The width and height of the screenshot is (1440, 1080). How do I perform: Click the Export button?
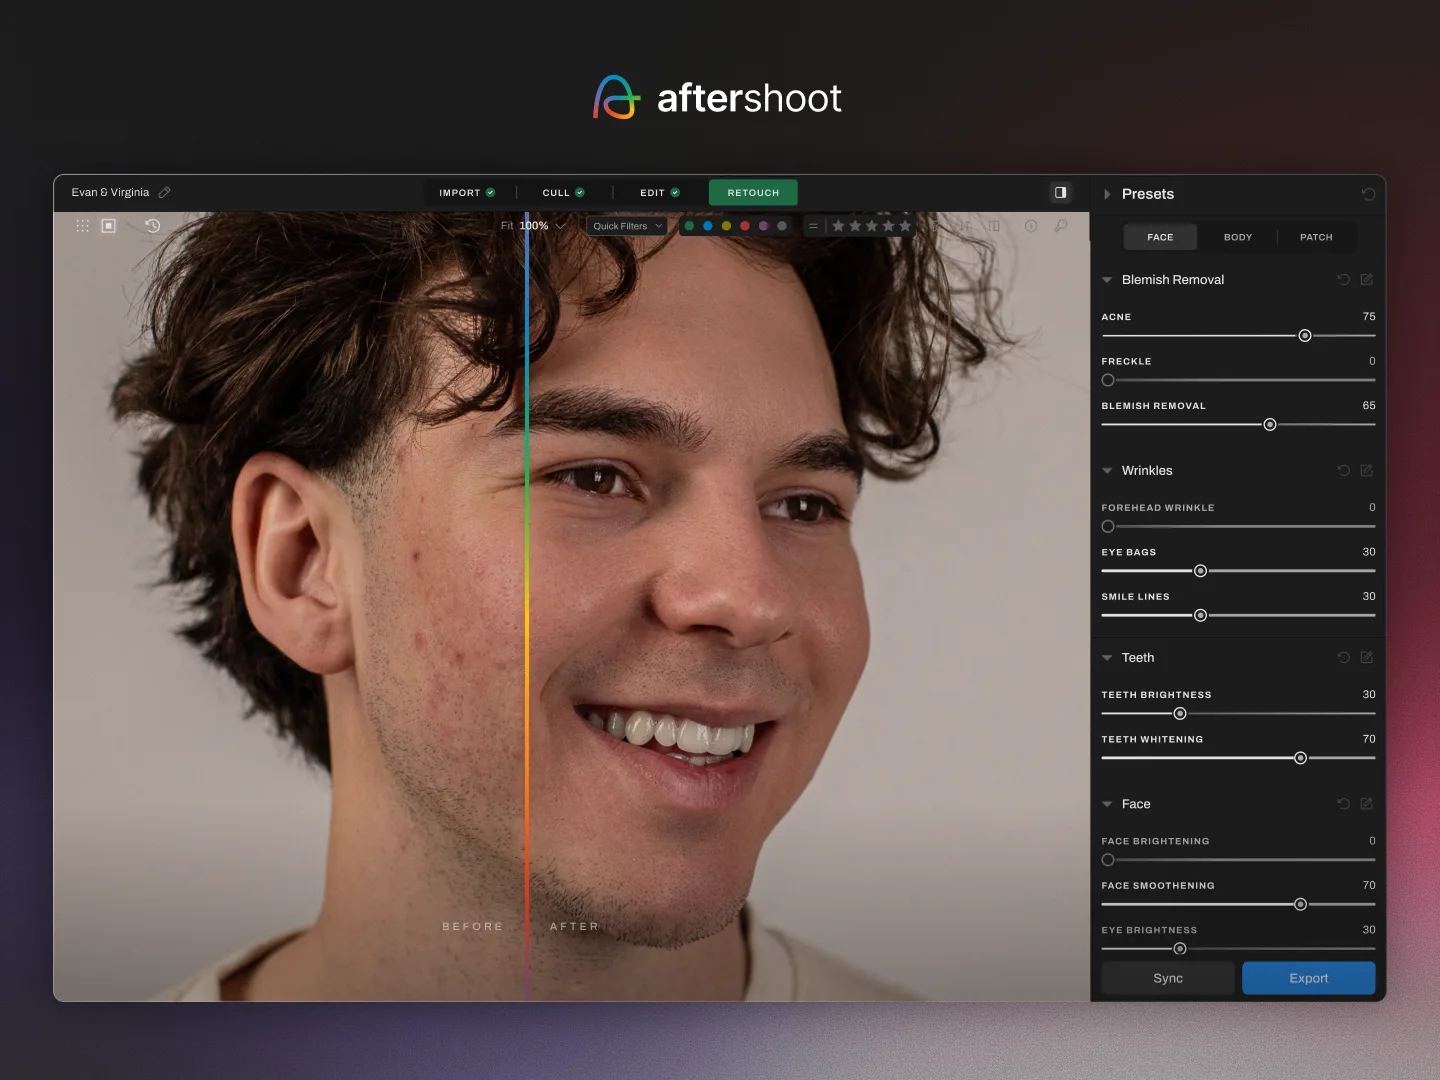coord(1308,978)
